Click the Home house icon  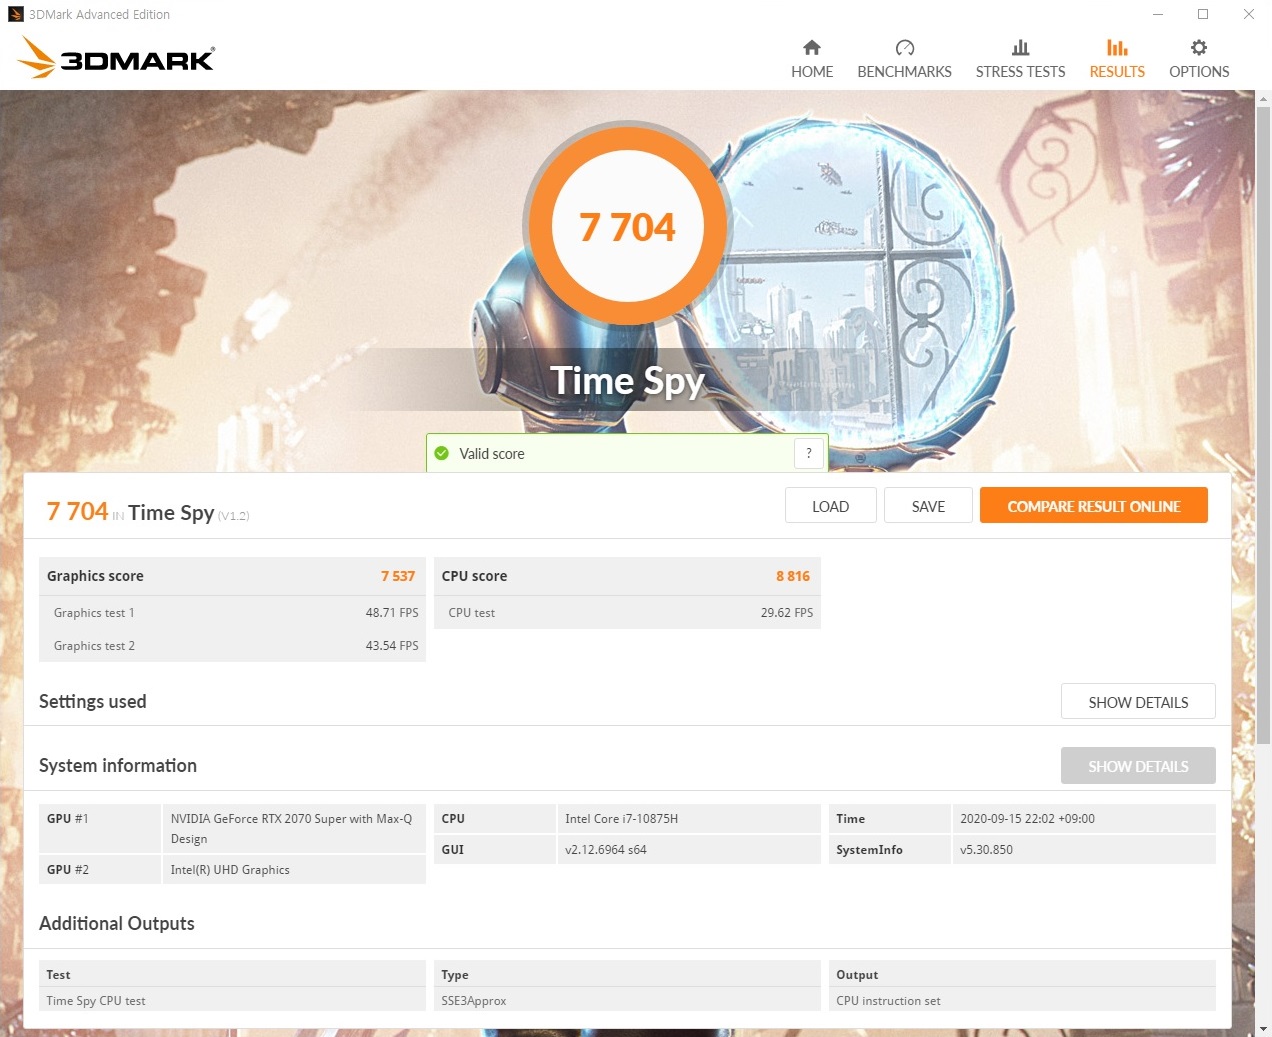point(812,47)
